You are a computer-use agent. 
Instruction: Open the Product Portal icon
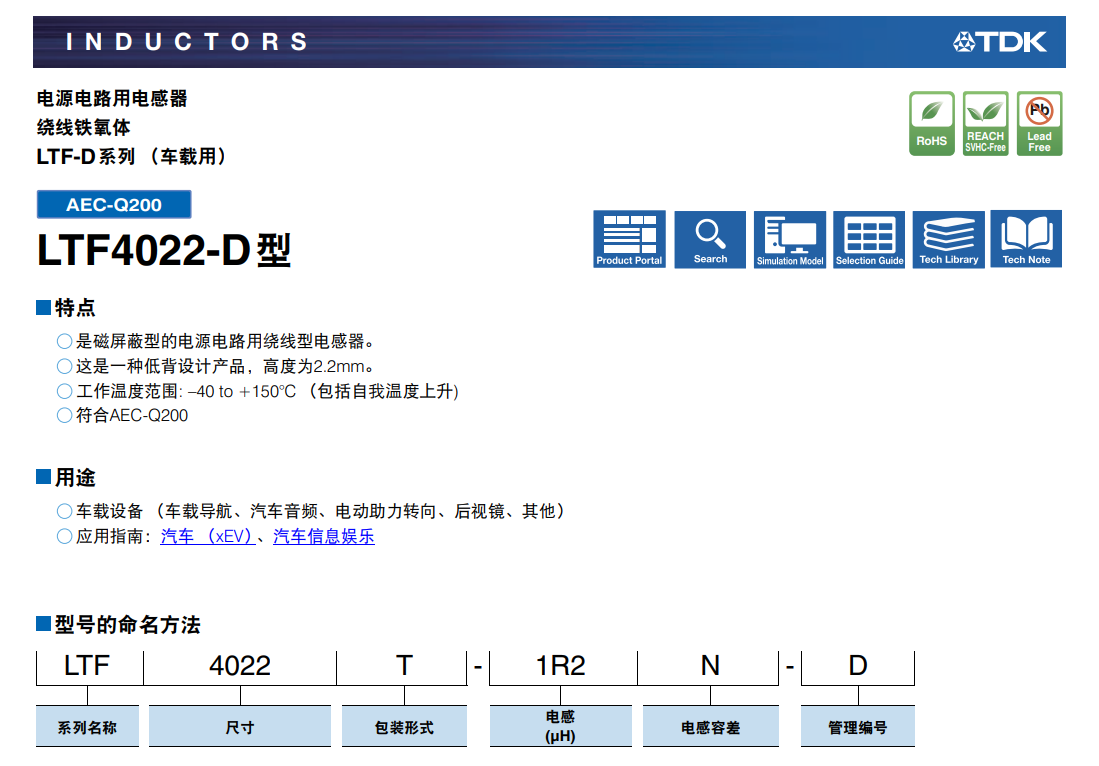629,239
